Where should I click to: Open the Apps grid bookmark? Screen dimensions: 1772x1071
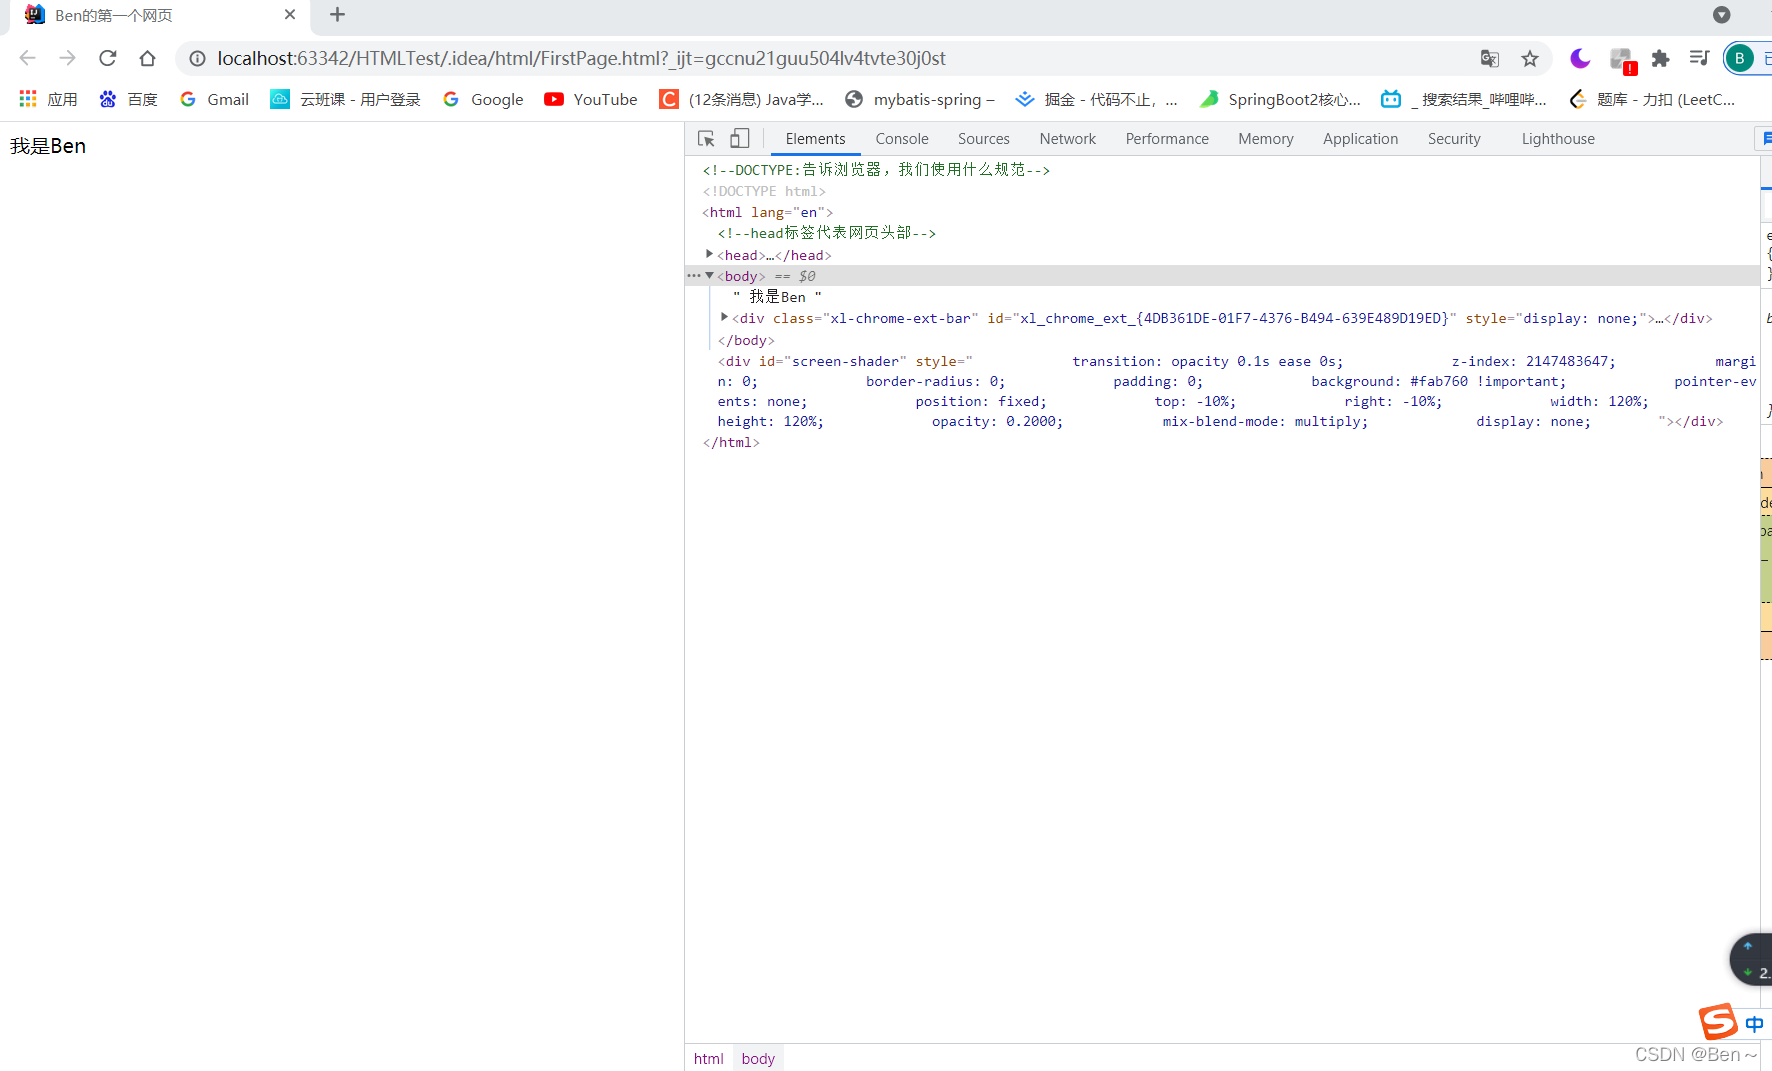(47, 99)
